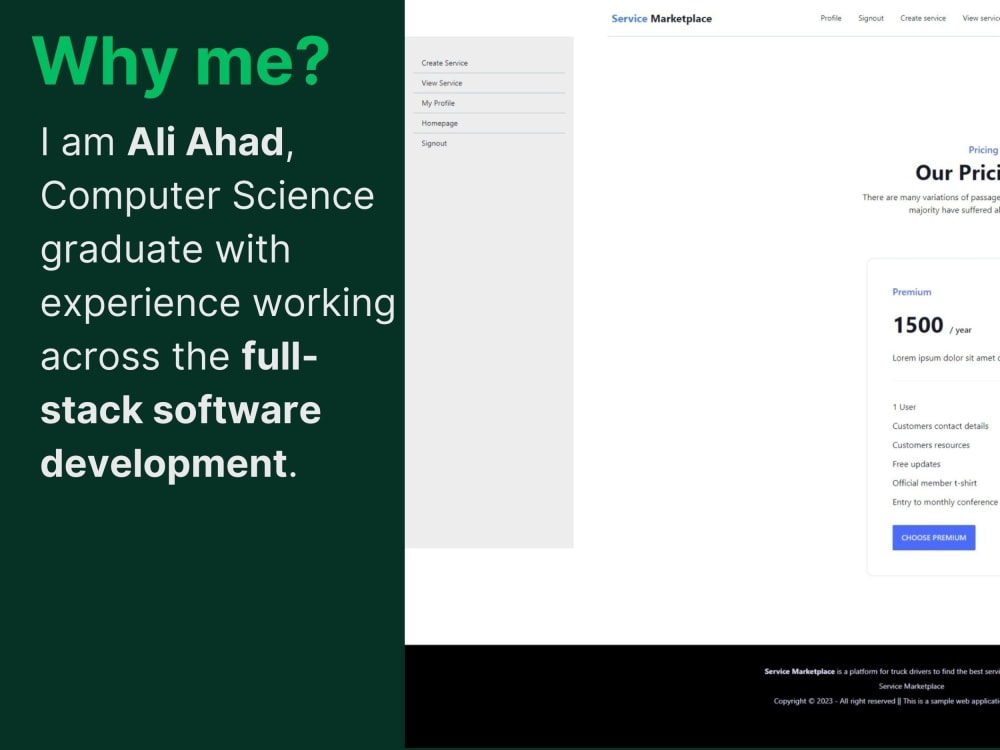Select the Premium plan title

(x=911, y=292)
